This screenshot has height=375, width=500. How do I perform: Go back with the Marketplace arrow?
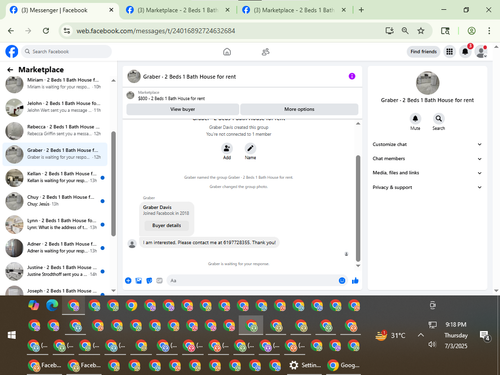[x=10, y=70]
